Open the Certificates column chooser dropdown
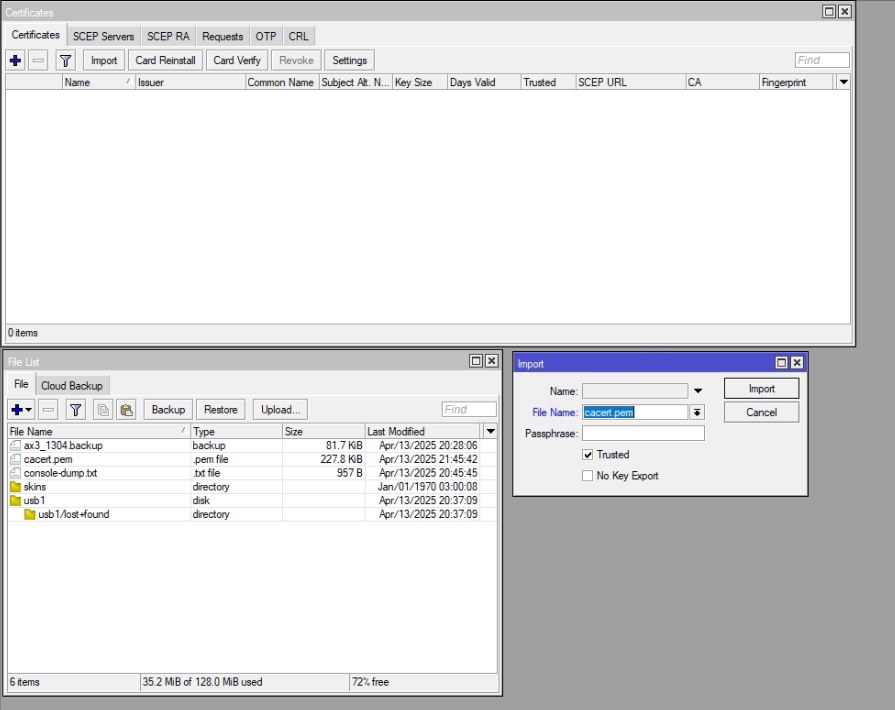The image size is (895, 710). pos(843,82)
